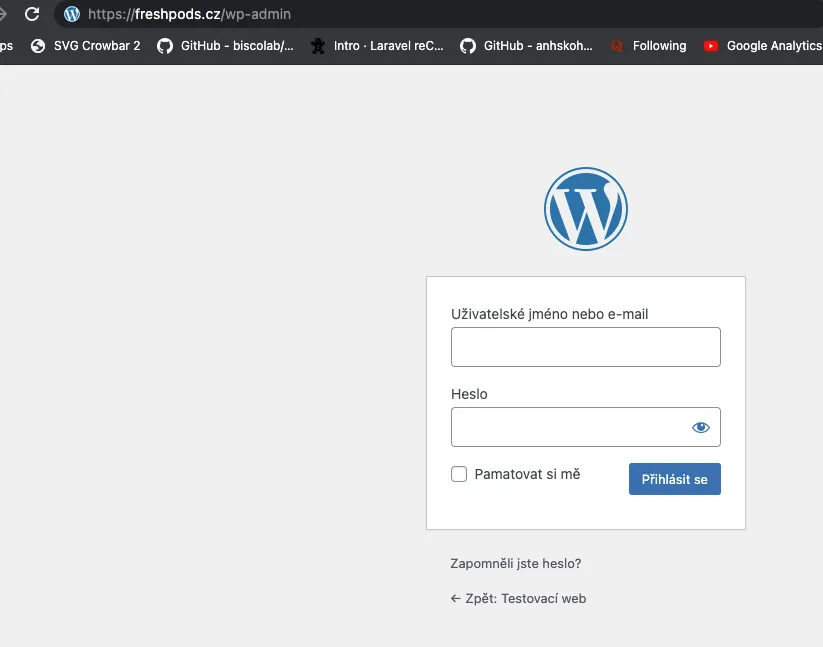Focus the Heslo password field
The width and height of the screenshot is (823, 647).
tap(586, 427)
